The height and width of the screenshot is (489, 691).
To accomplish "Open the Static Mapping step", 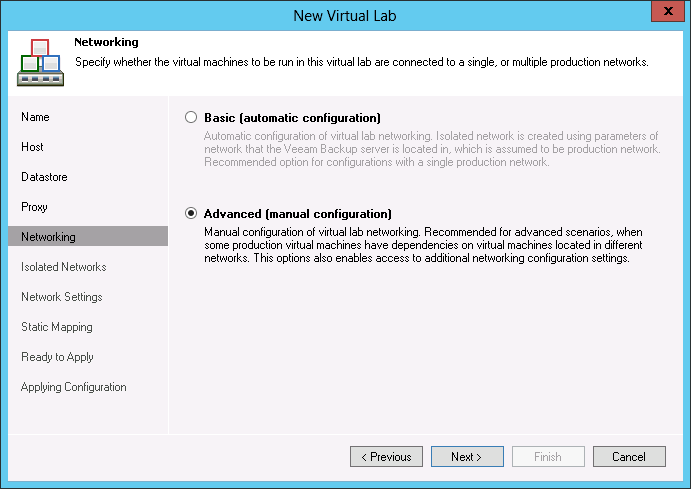I will click(x=56, y=327).
